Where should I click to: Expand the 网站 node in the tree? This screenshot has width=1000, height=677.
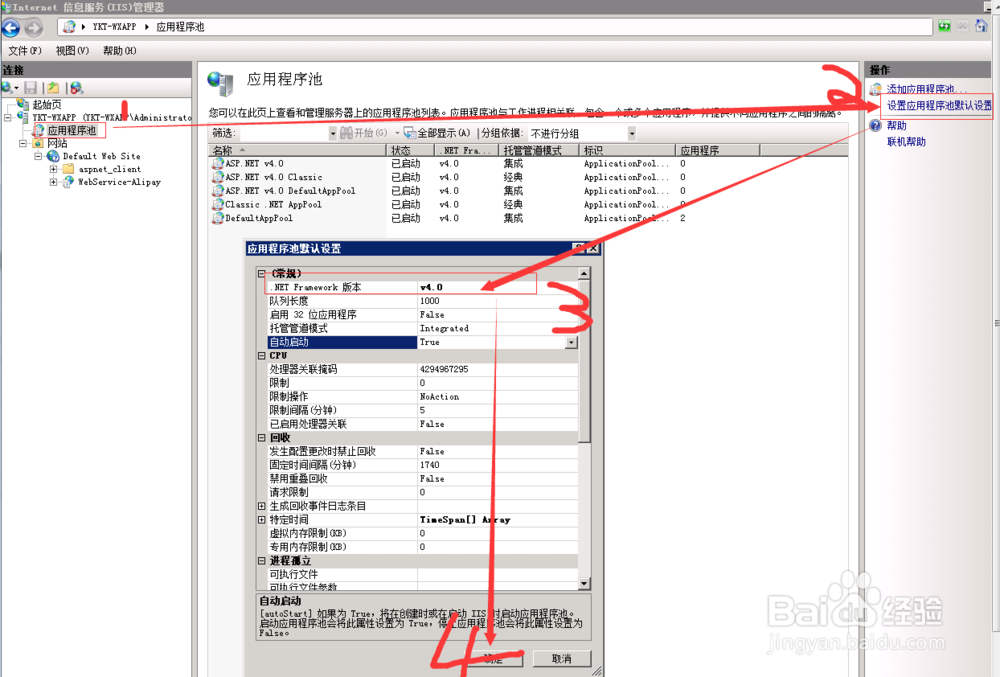tap(22, 142)
